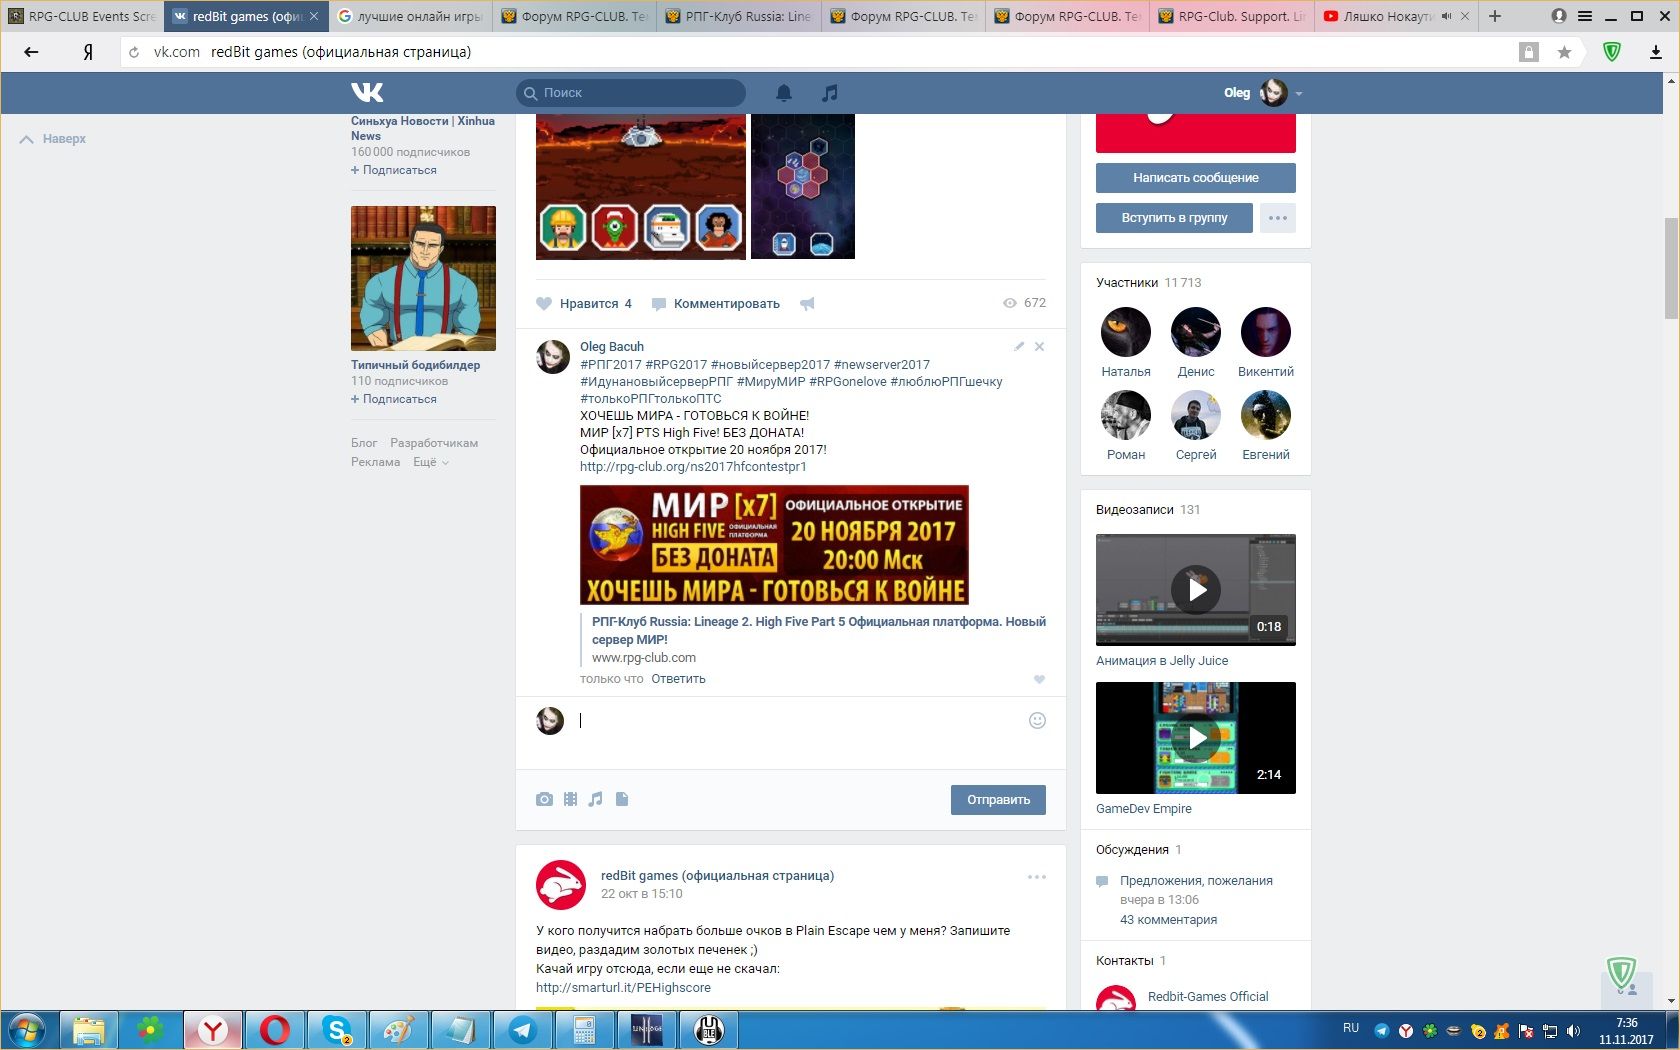Open Предложения, пожелания discussion
1680x1050 pixels.
tap(1196, 881)
